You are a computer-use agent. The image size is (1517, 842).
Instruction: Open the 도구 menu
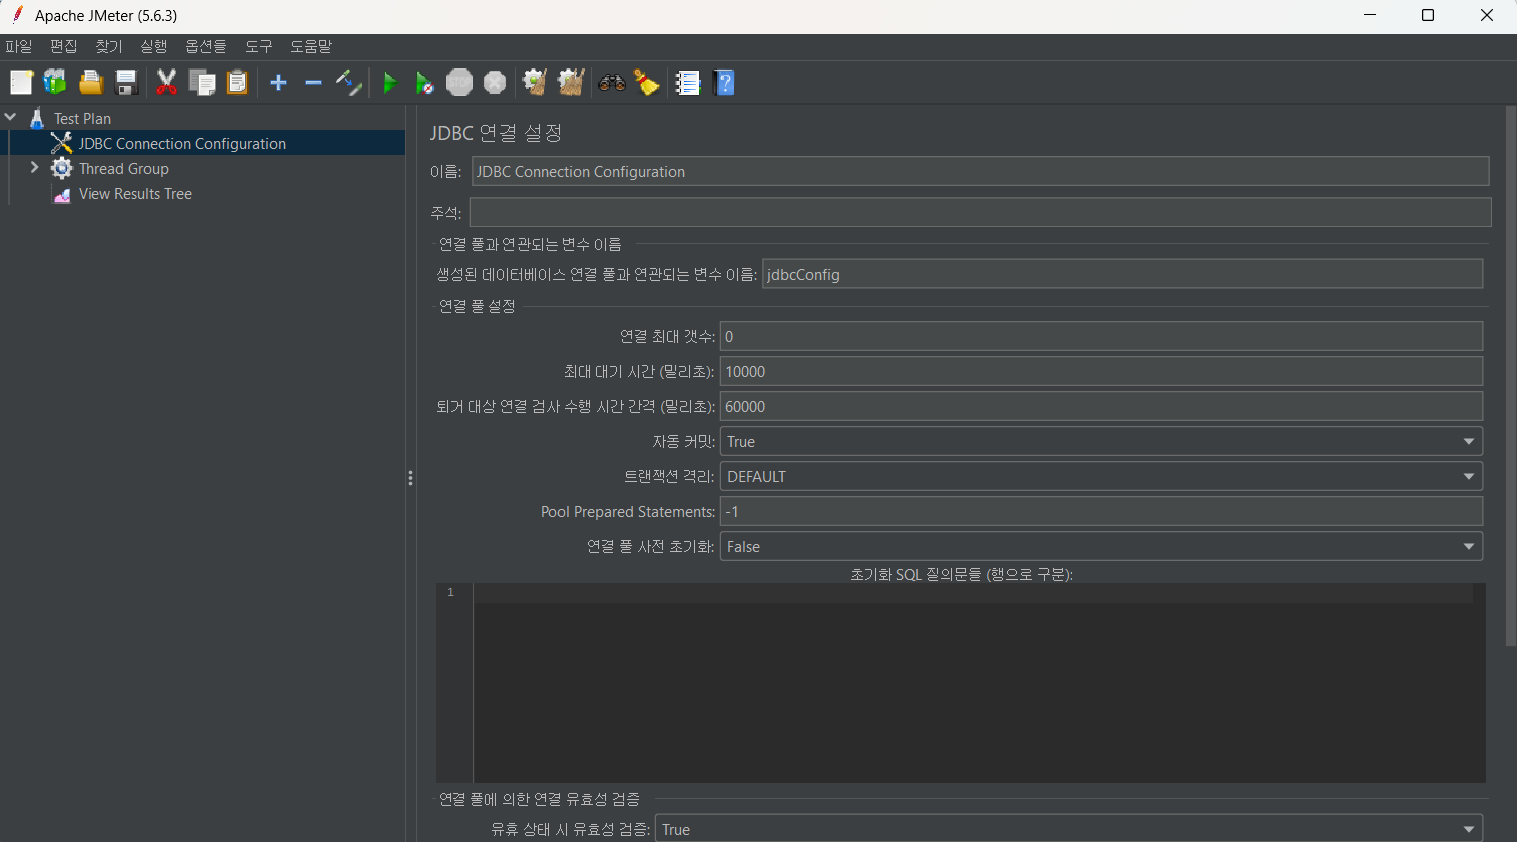[259, 47]
